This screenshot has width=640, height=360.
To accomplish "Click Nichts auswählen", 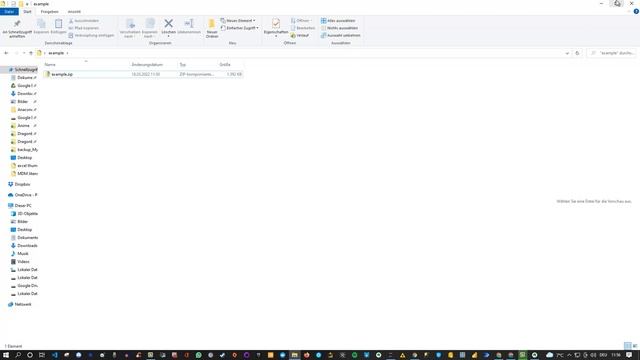I will pyautogui.click(x=340, y=28).
